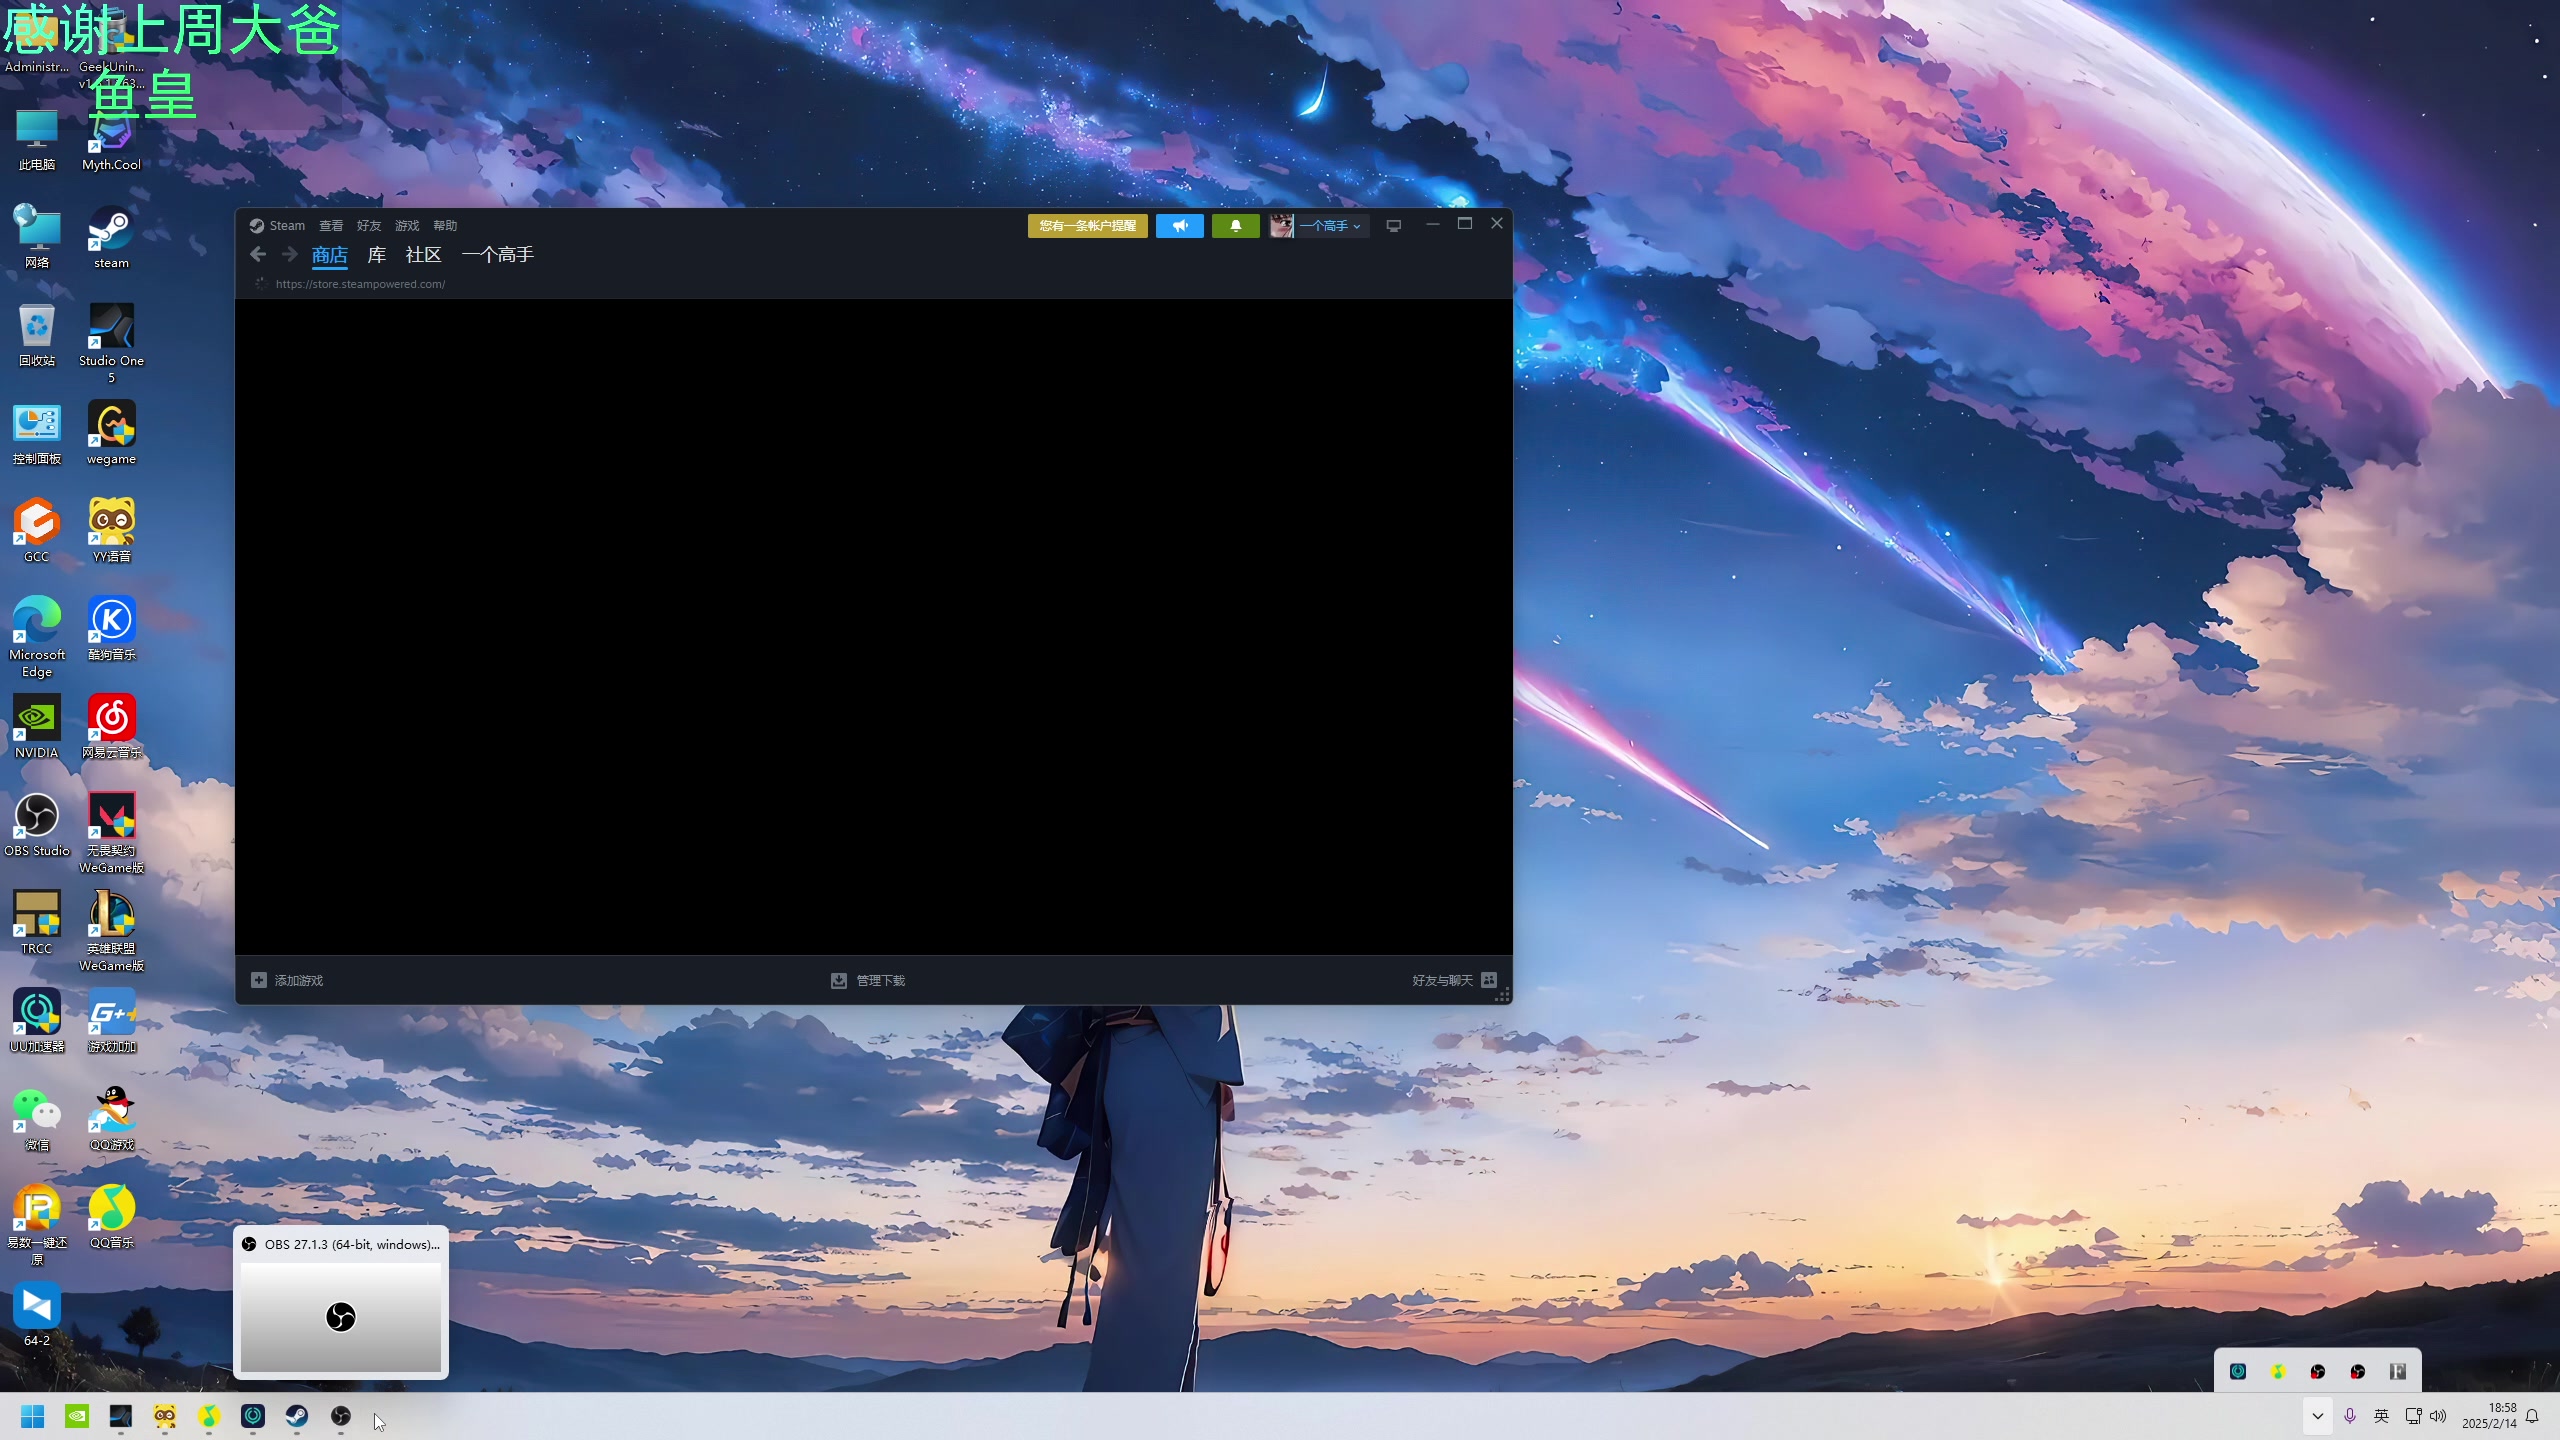Open Windows notification center bell
This screenshot has height=1440, width=2560.
[2532, 1416]
